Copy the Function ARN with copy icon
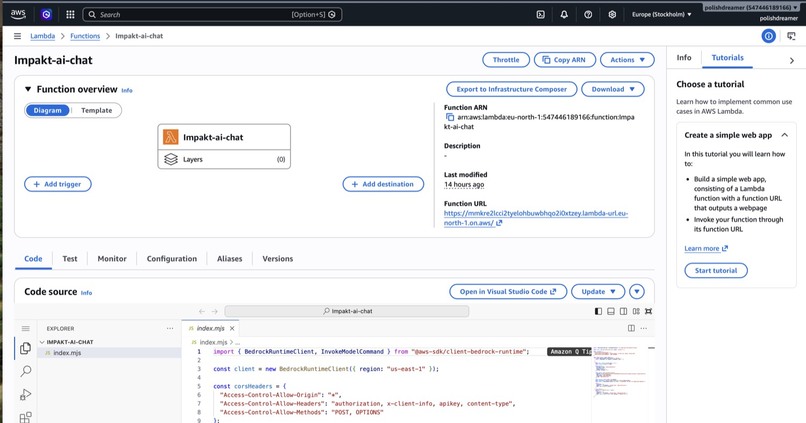 pos(450,117)
